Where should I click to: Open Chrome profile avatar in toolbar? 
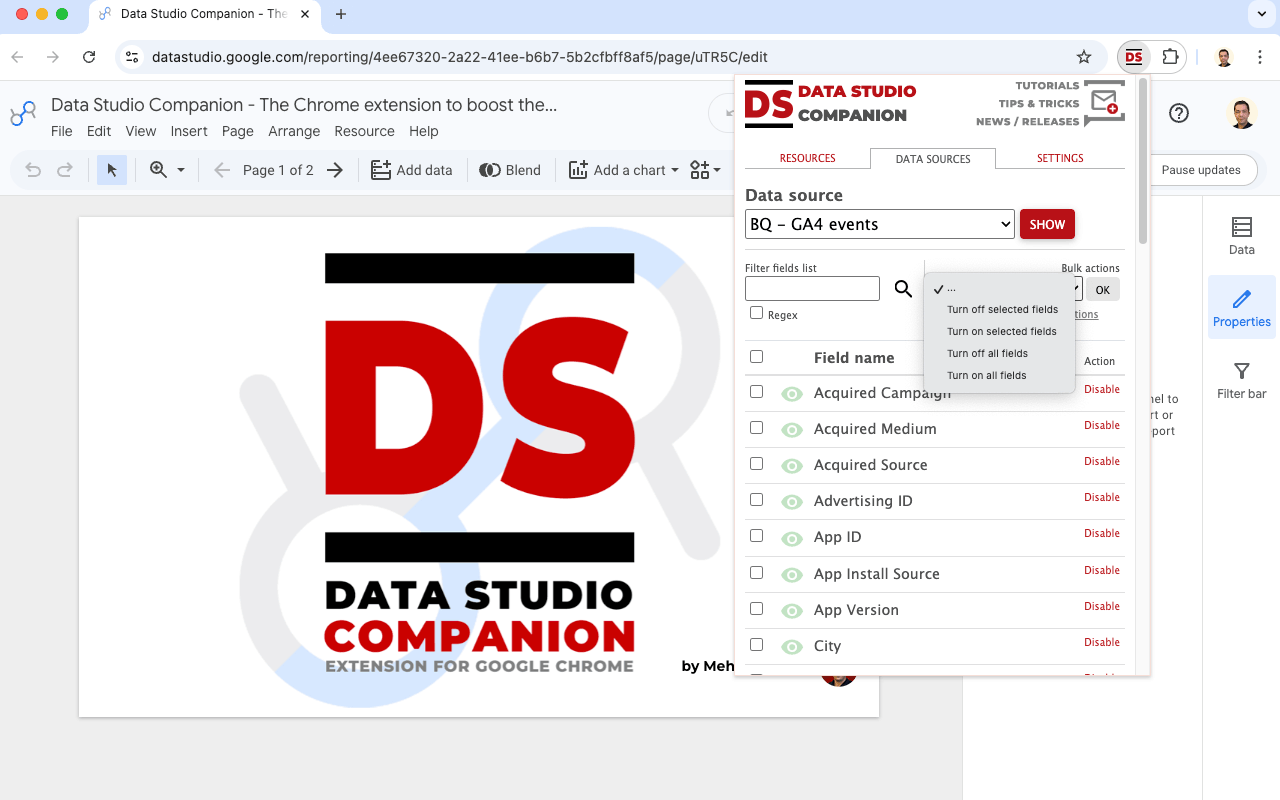(x=1224, y=57)
